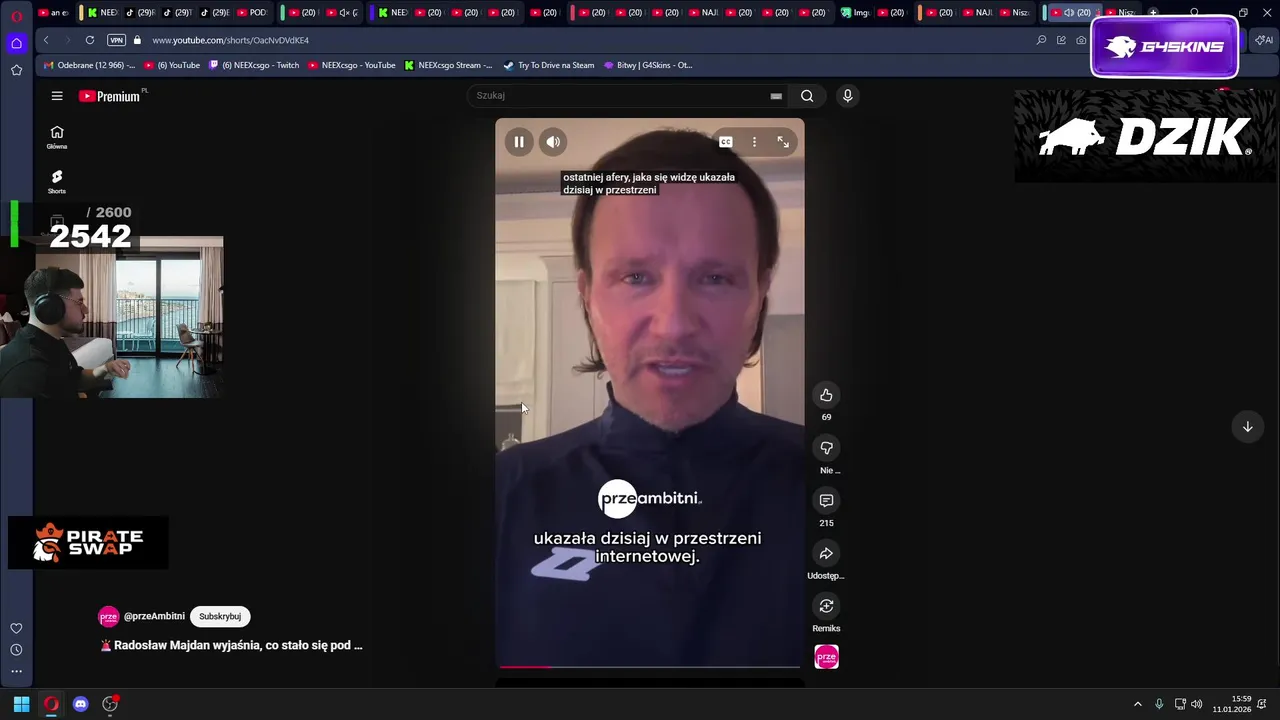This screenshot has width=1280, height=720.
Task: Take a snapshot with camera icon
Action: 1081,40
